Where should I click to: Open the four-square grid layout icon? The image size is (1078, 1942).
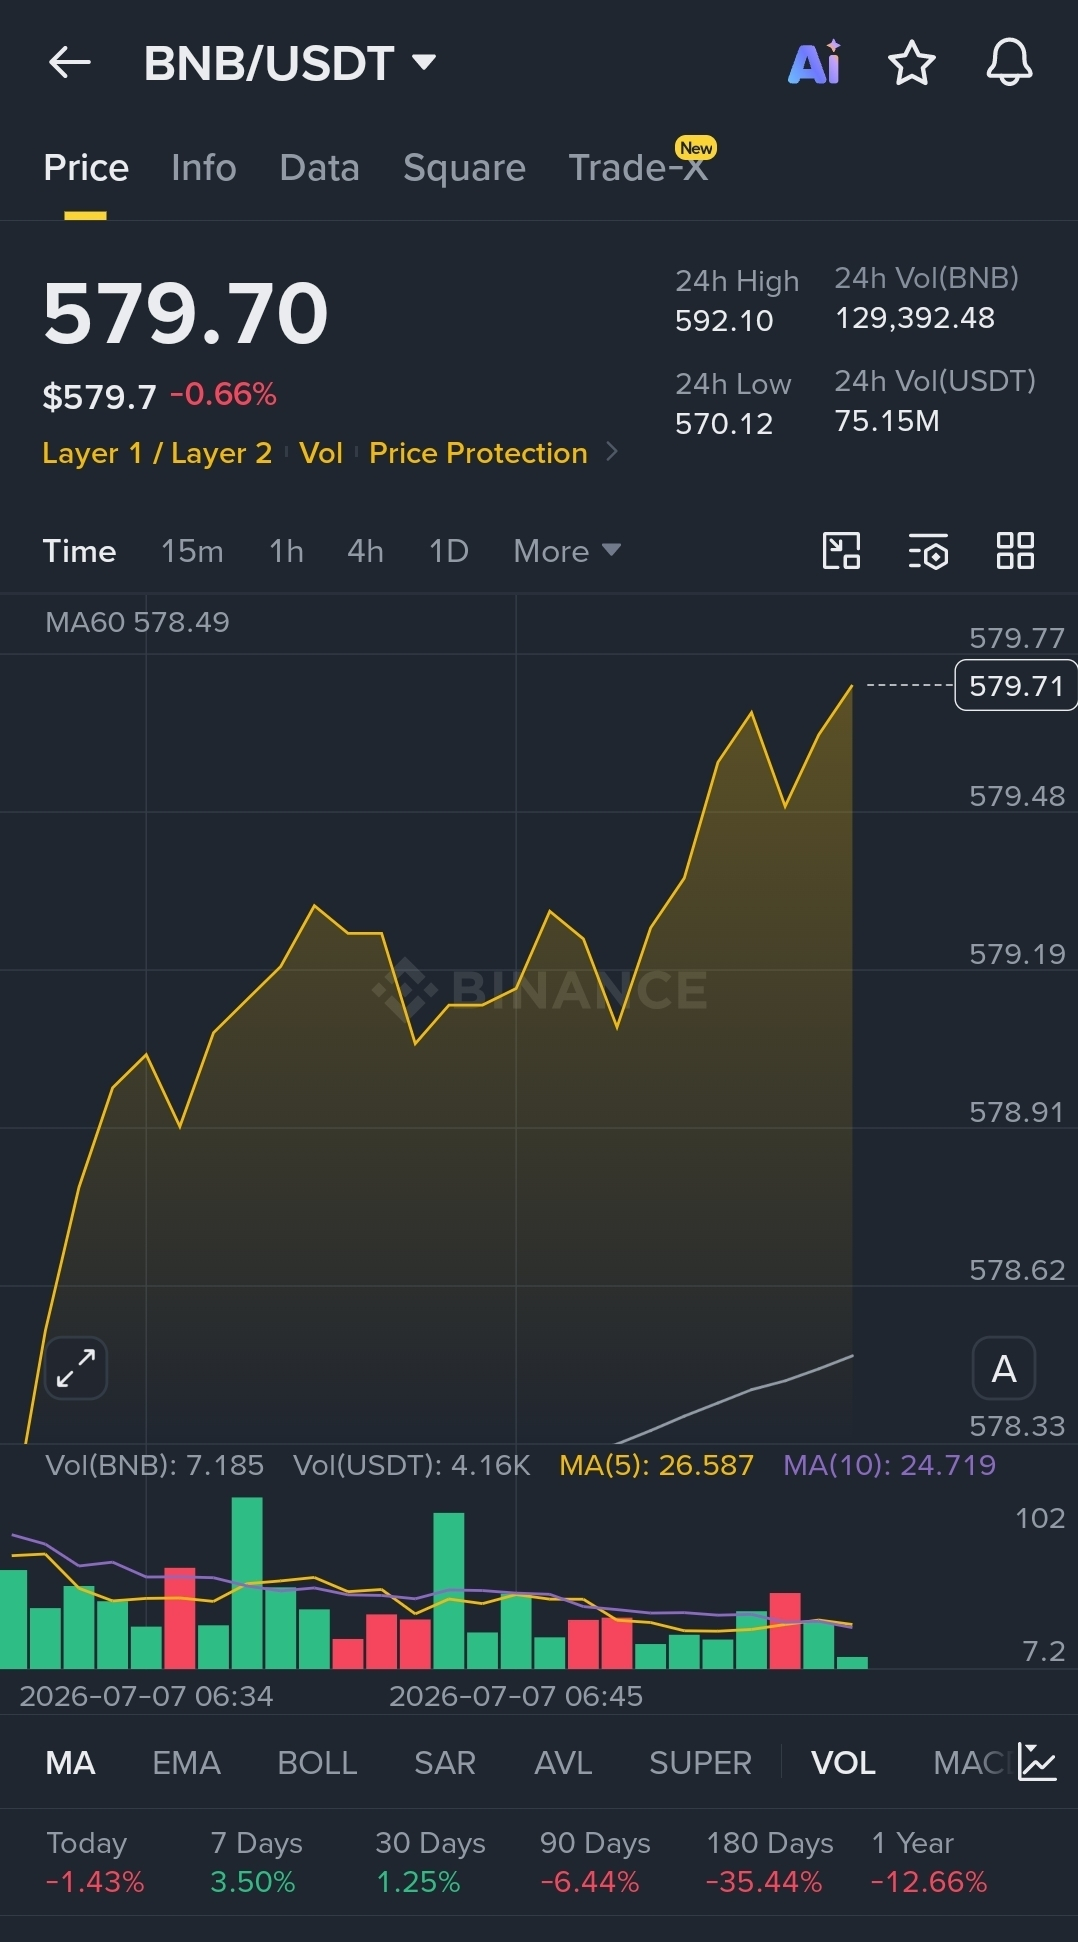coord(1015,551)
